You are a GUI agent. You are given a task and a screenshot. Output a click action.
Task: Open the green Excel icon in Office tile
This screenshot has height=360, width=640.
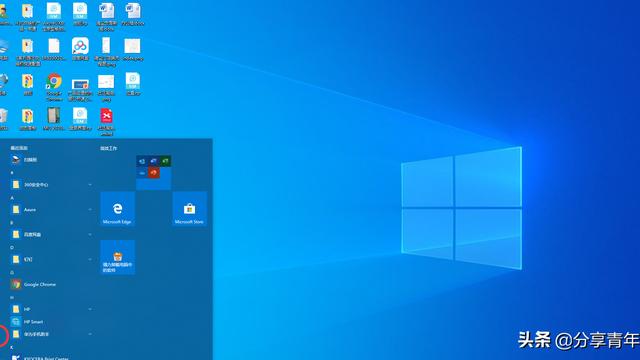click(165, 161)
